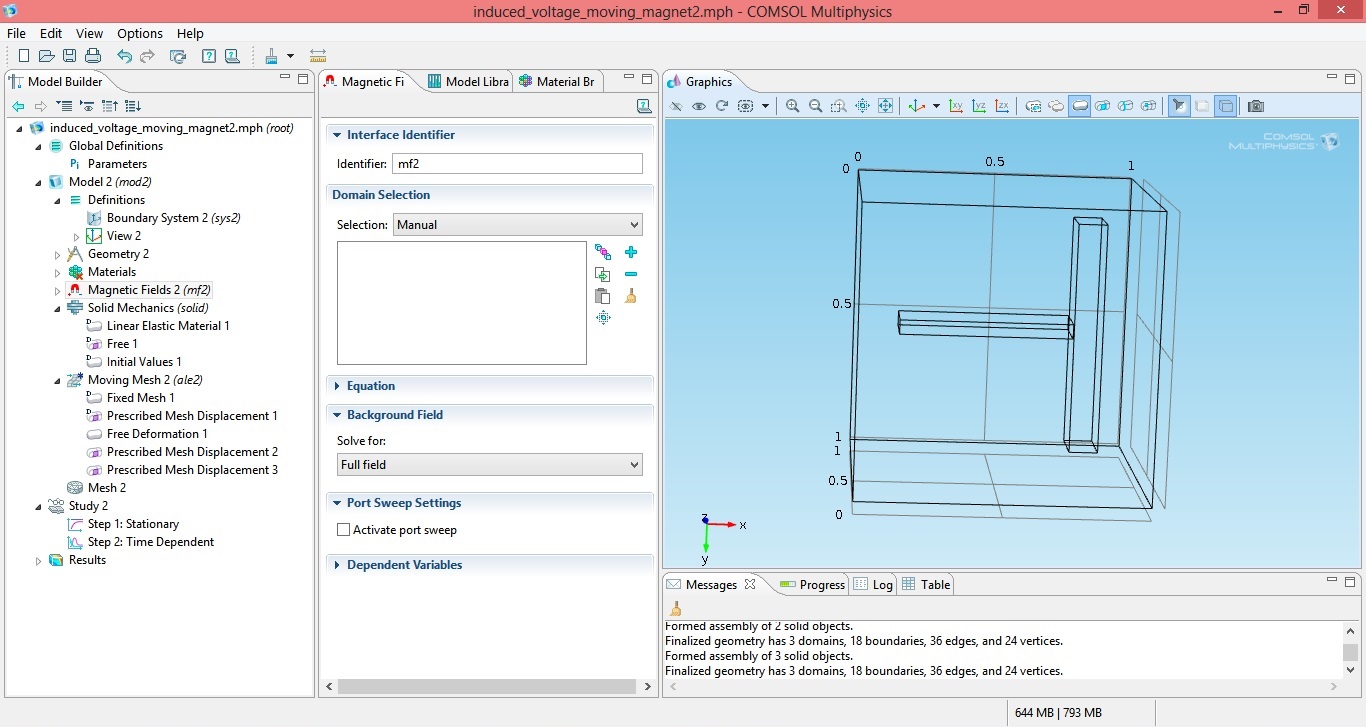Viewport: 1366px width, 727px height.
Task: Open the Selection dropdown showing Manual
Action: [517, 225]
